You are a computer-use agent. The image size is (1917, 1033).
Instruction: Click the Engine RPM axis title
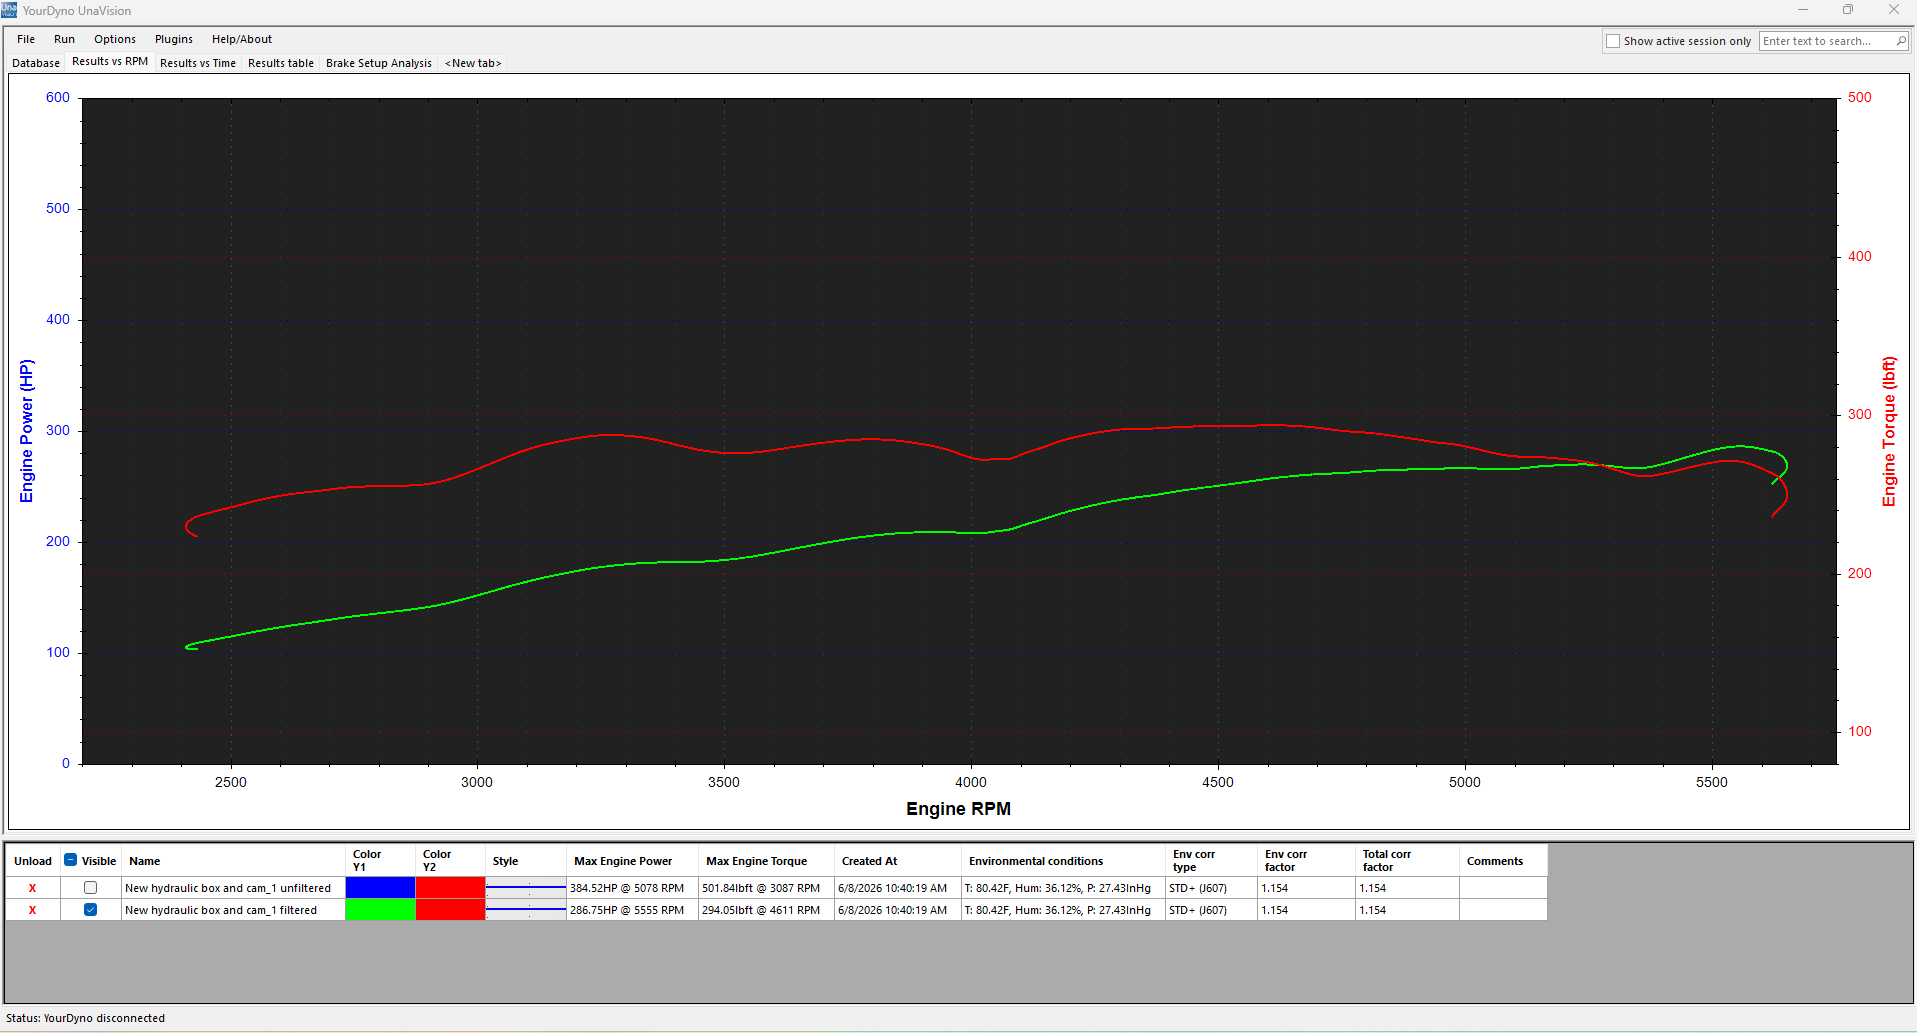click(x=958, y=809)
